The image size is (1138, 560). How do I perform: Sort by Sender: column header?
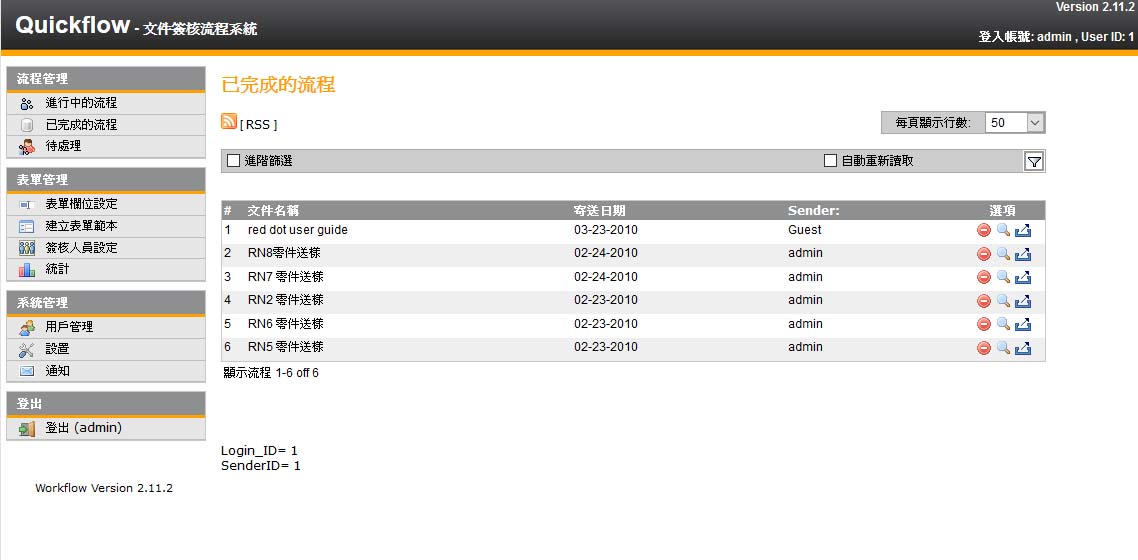pos(814,210)
